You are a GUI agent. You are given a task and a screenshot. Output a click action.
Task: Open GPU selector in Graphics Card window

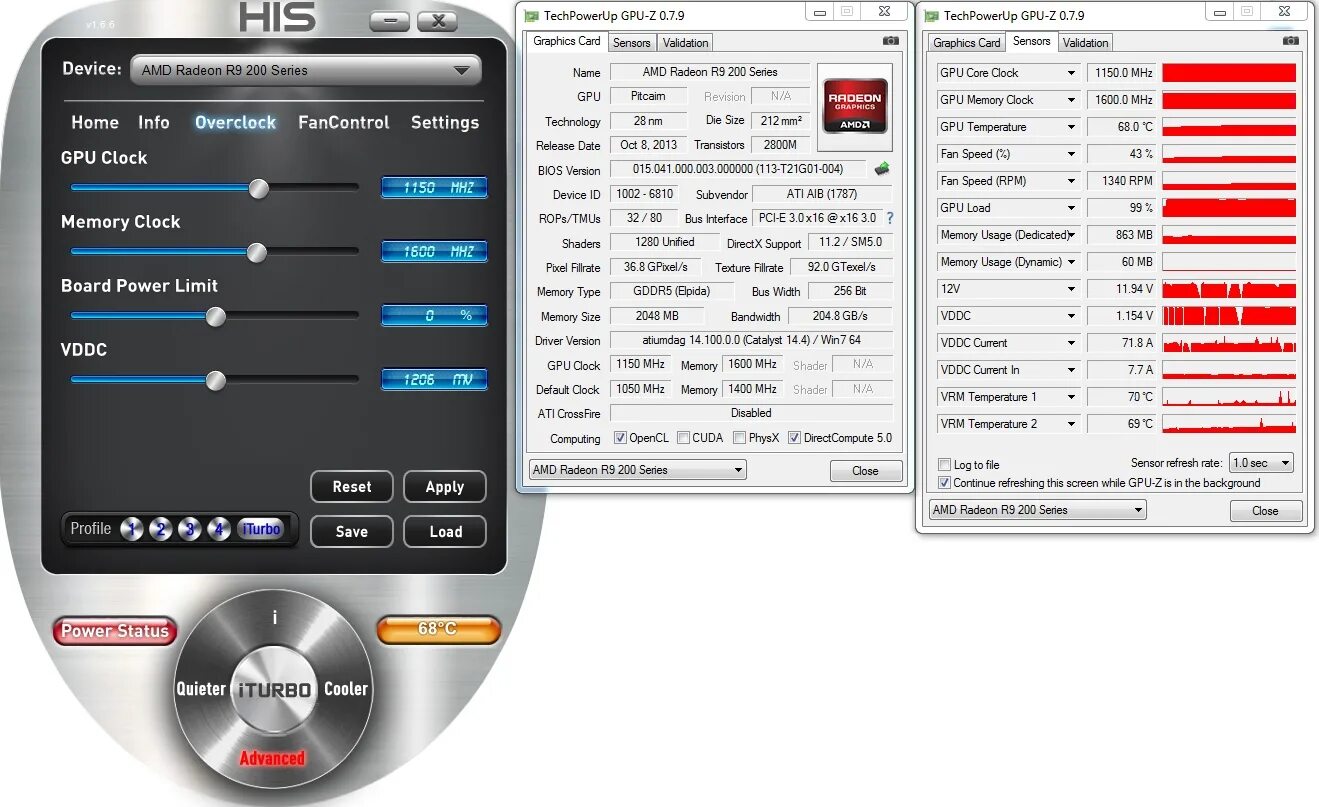click(637, 470)
